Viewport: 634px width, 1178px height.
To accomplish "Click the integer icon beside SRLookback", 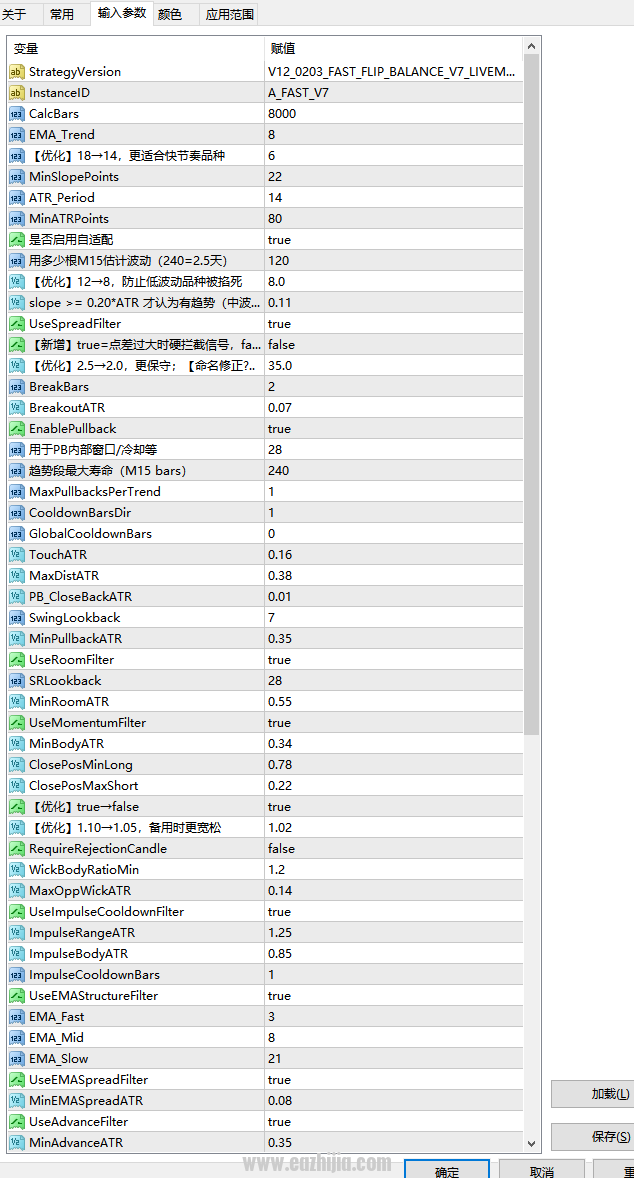I will coord(17,681).
